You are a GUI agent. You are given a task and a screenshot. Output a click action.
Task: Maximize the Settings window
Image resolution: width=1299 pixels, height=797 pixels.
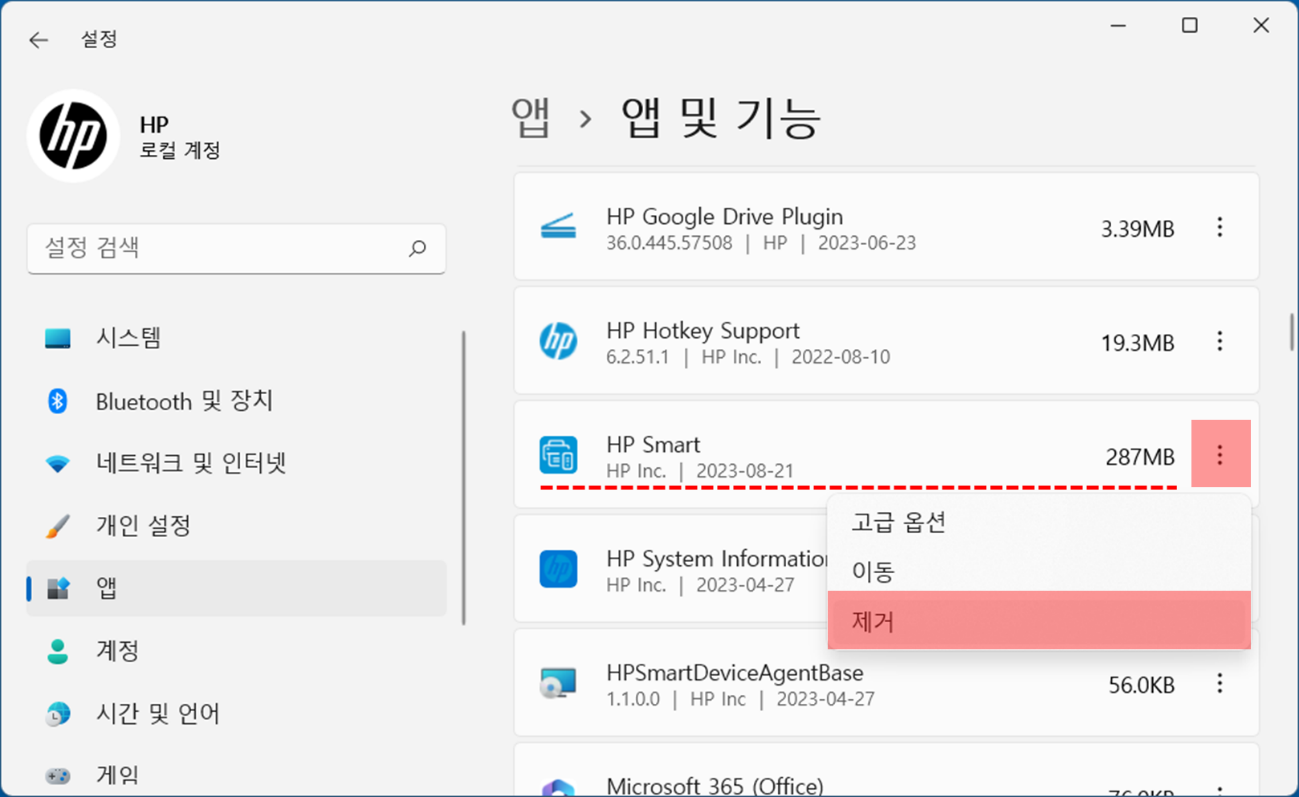1190,26
